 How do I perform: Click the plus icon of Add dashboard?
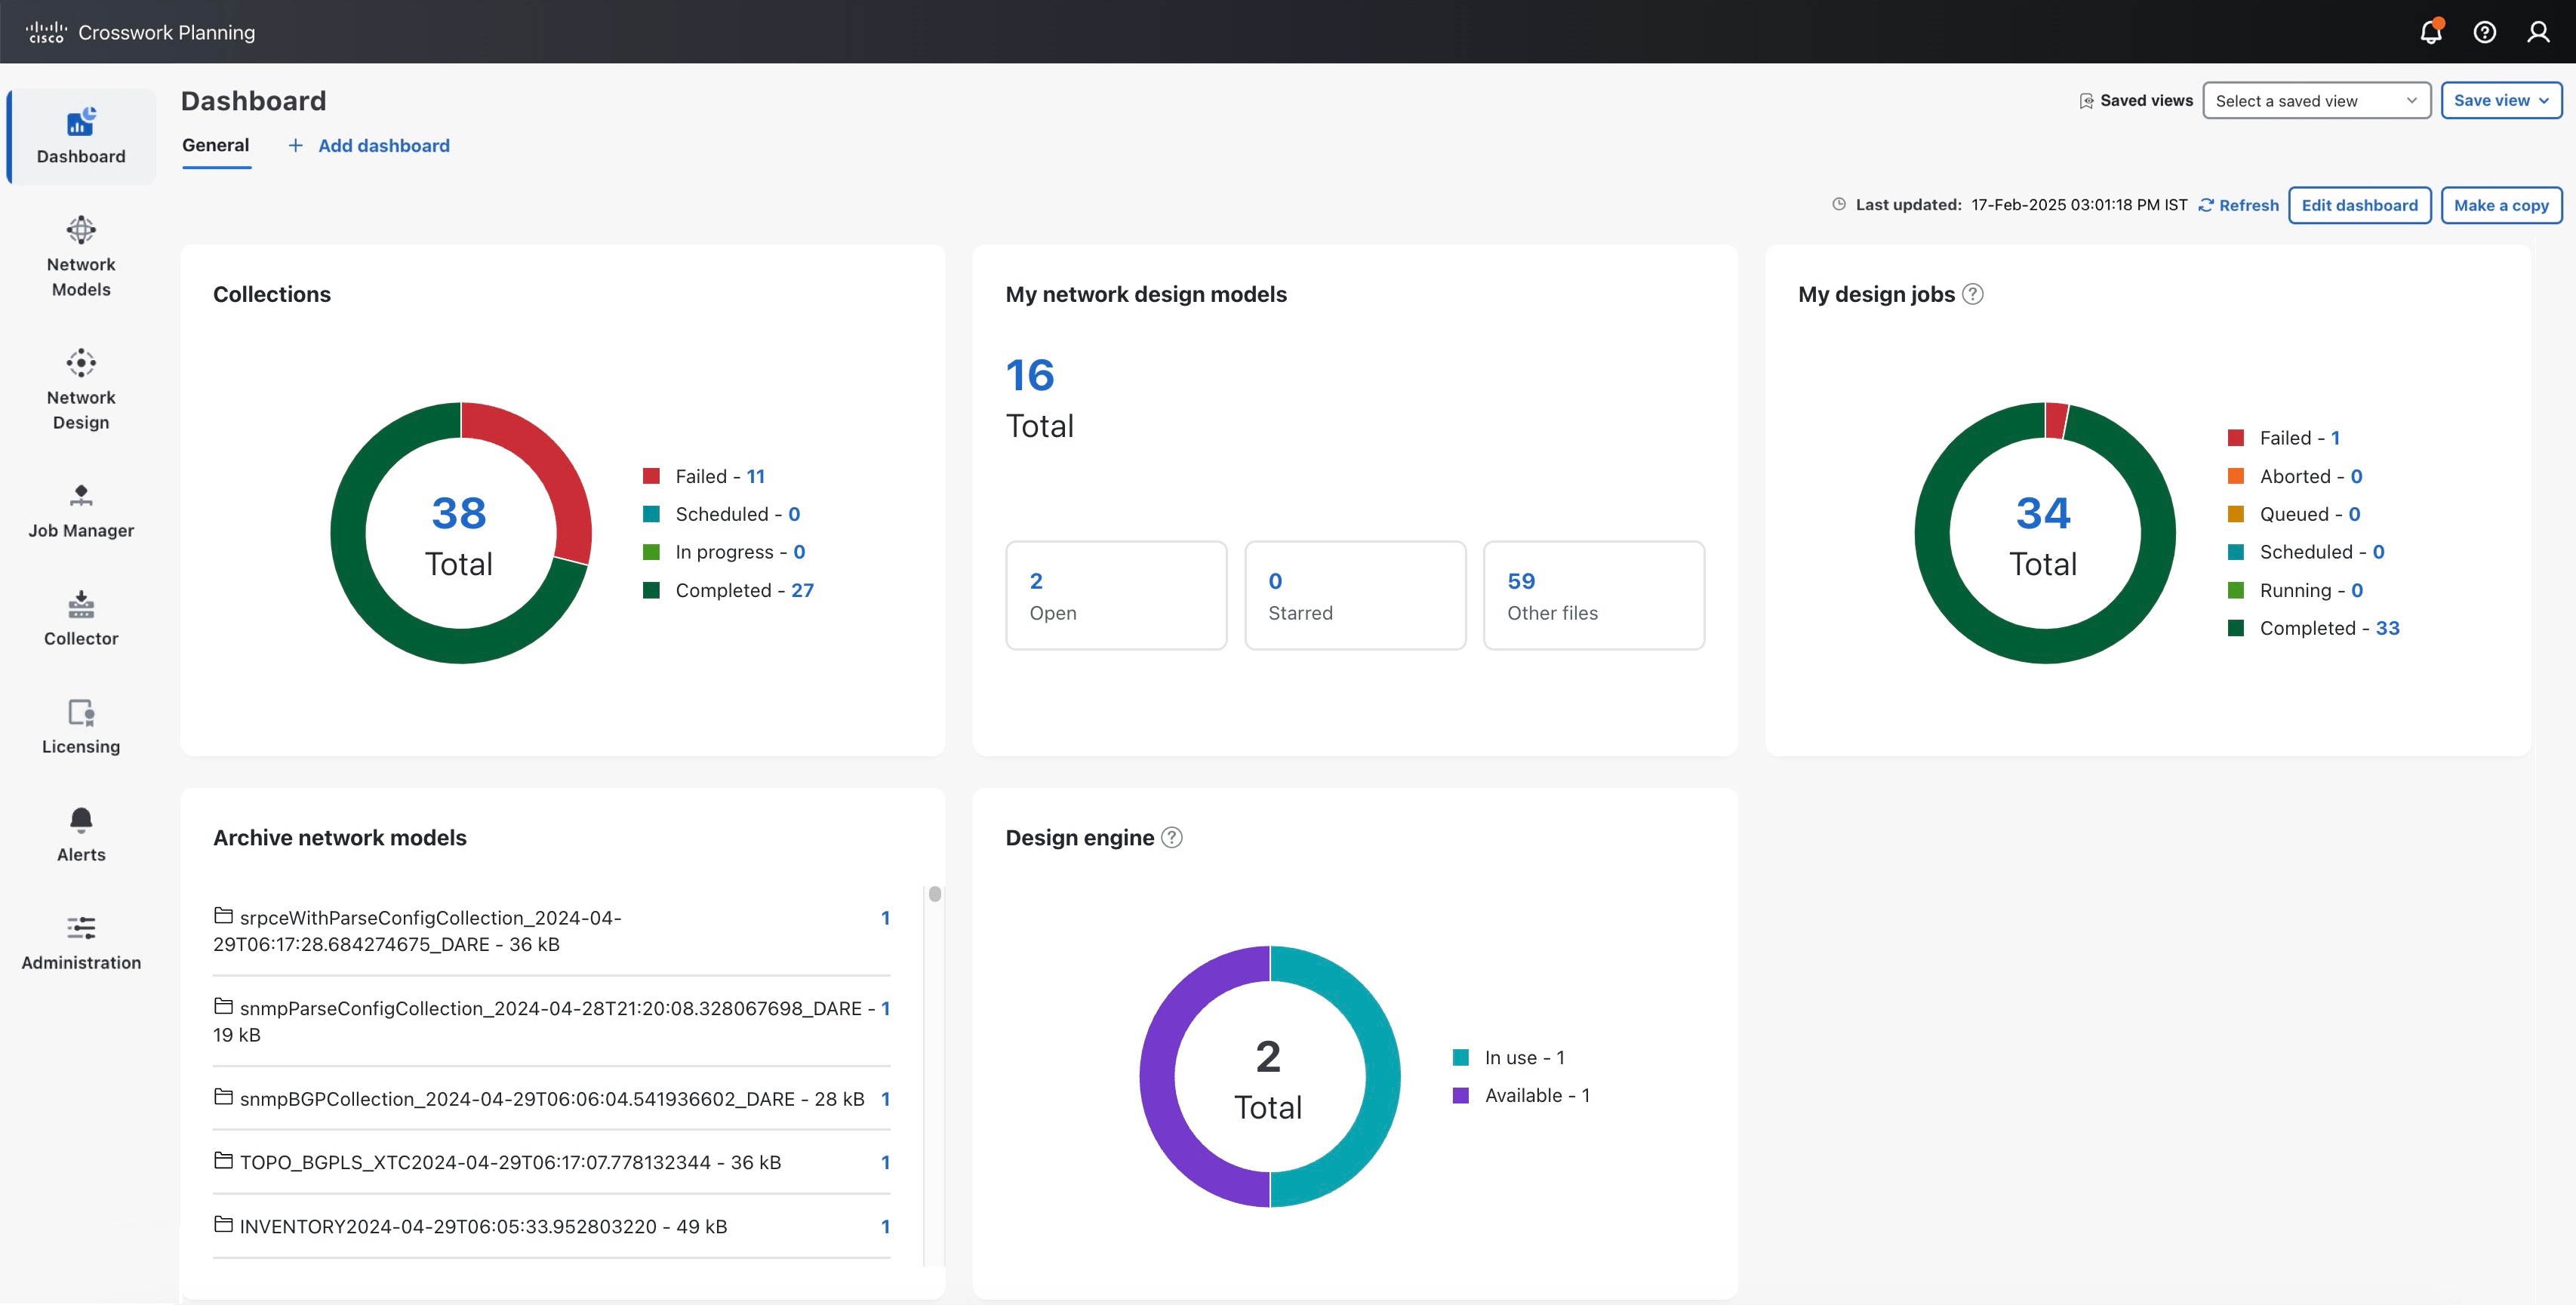[x=295, y=146]
